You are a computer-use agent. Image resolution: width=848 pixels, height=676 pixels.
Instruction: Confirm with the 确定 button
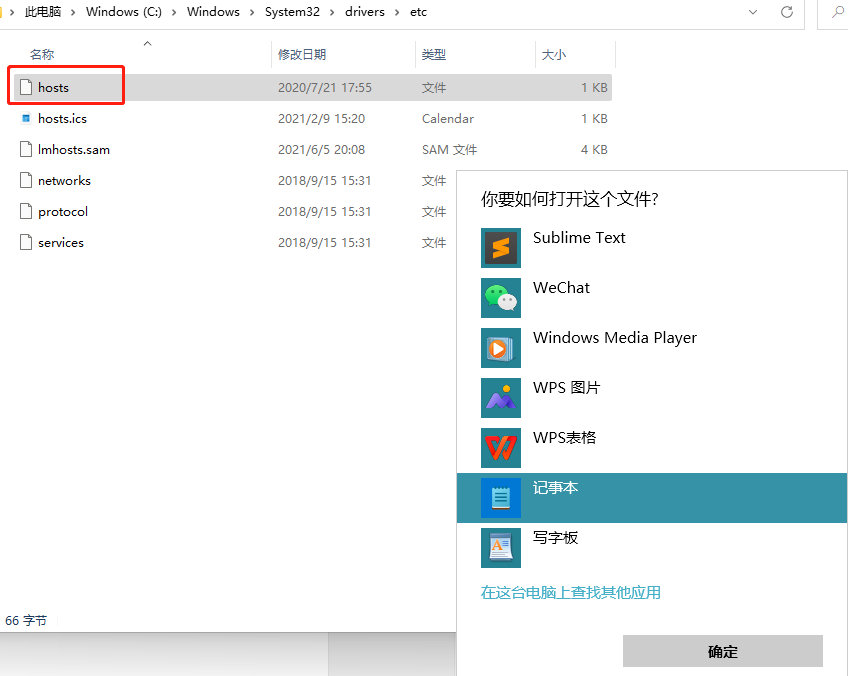click(x=723, y=651)
